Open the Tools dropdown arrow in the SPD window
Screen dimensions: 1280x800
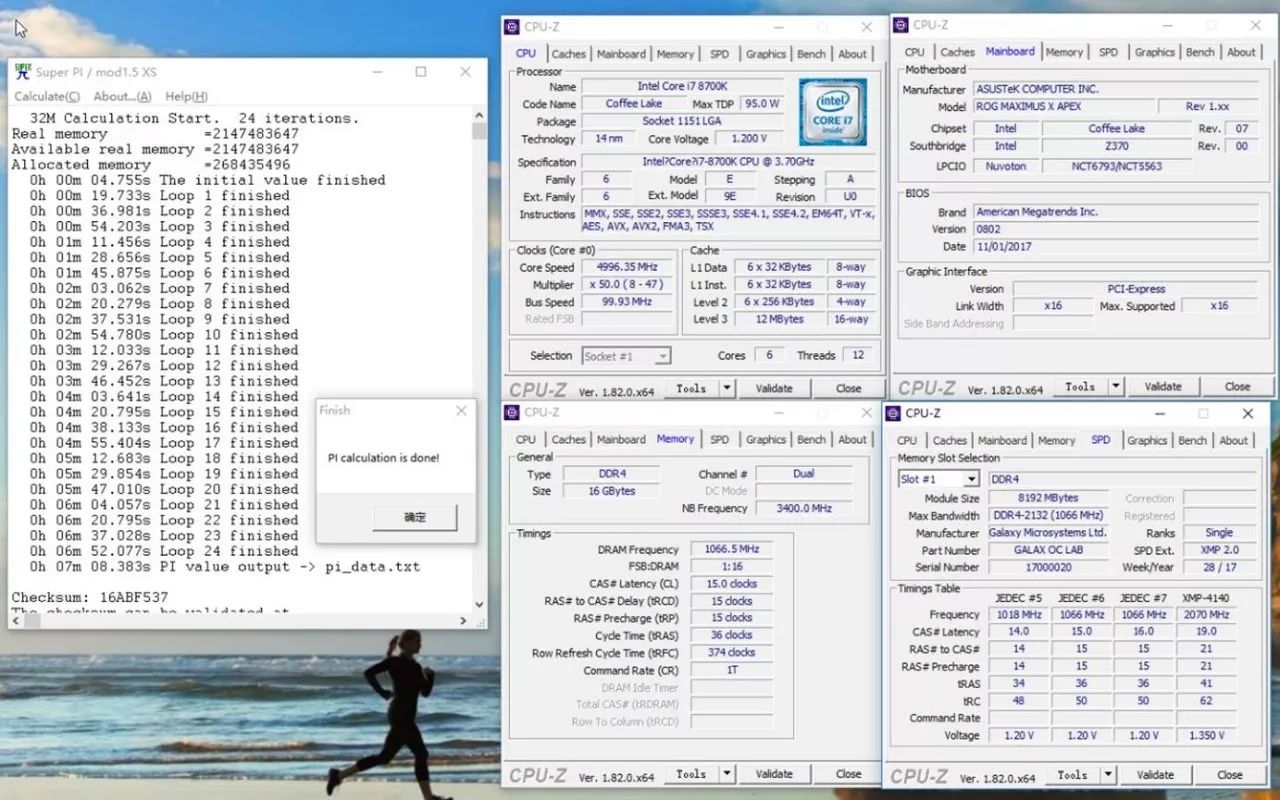pyautogui.click(x=1108, y=774)
